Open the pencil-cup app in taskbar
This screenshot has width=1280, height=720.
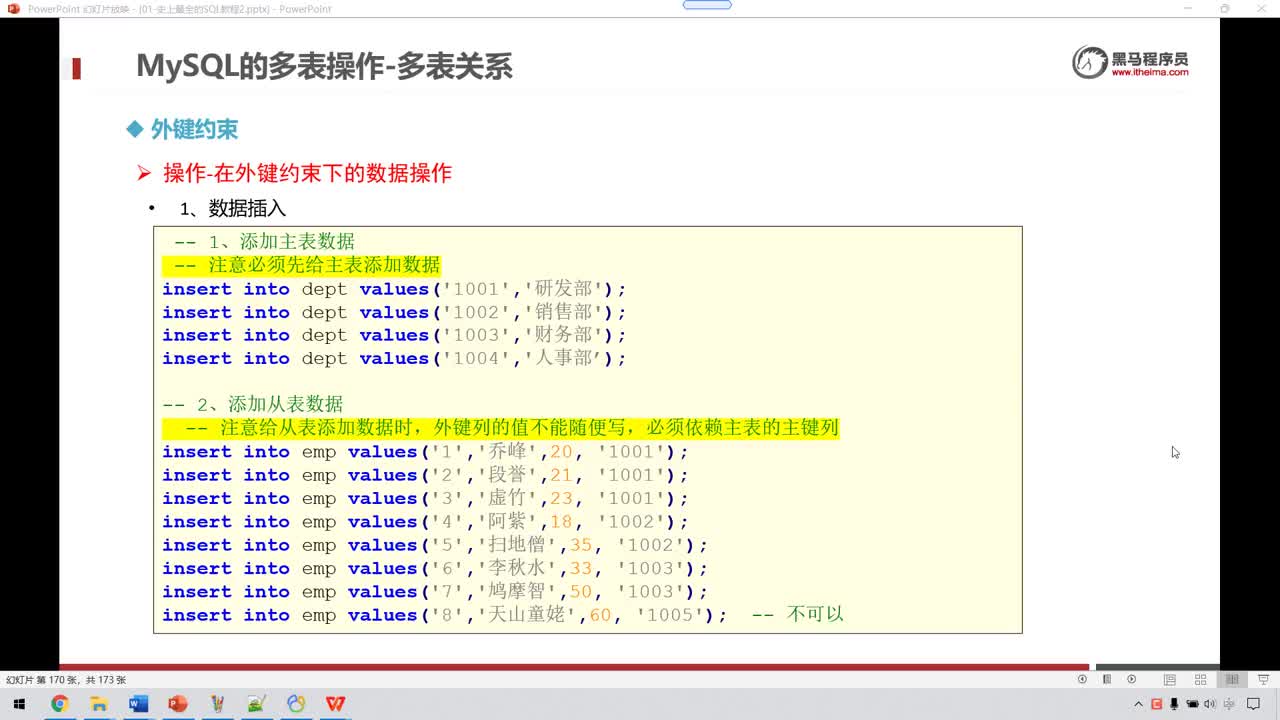click(217, 704)
